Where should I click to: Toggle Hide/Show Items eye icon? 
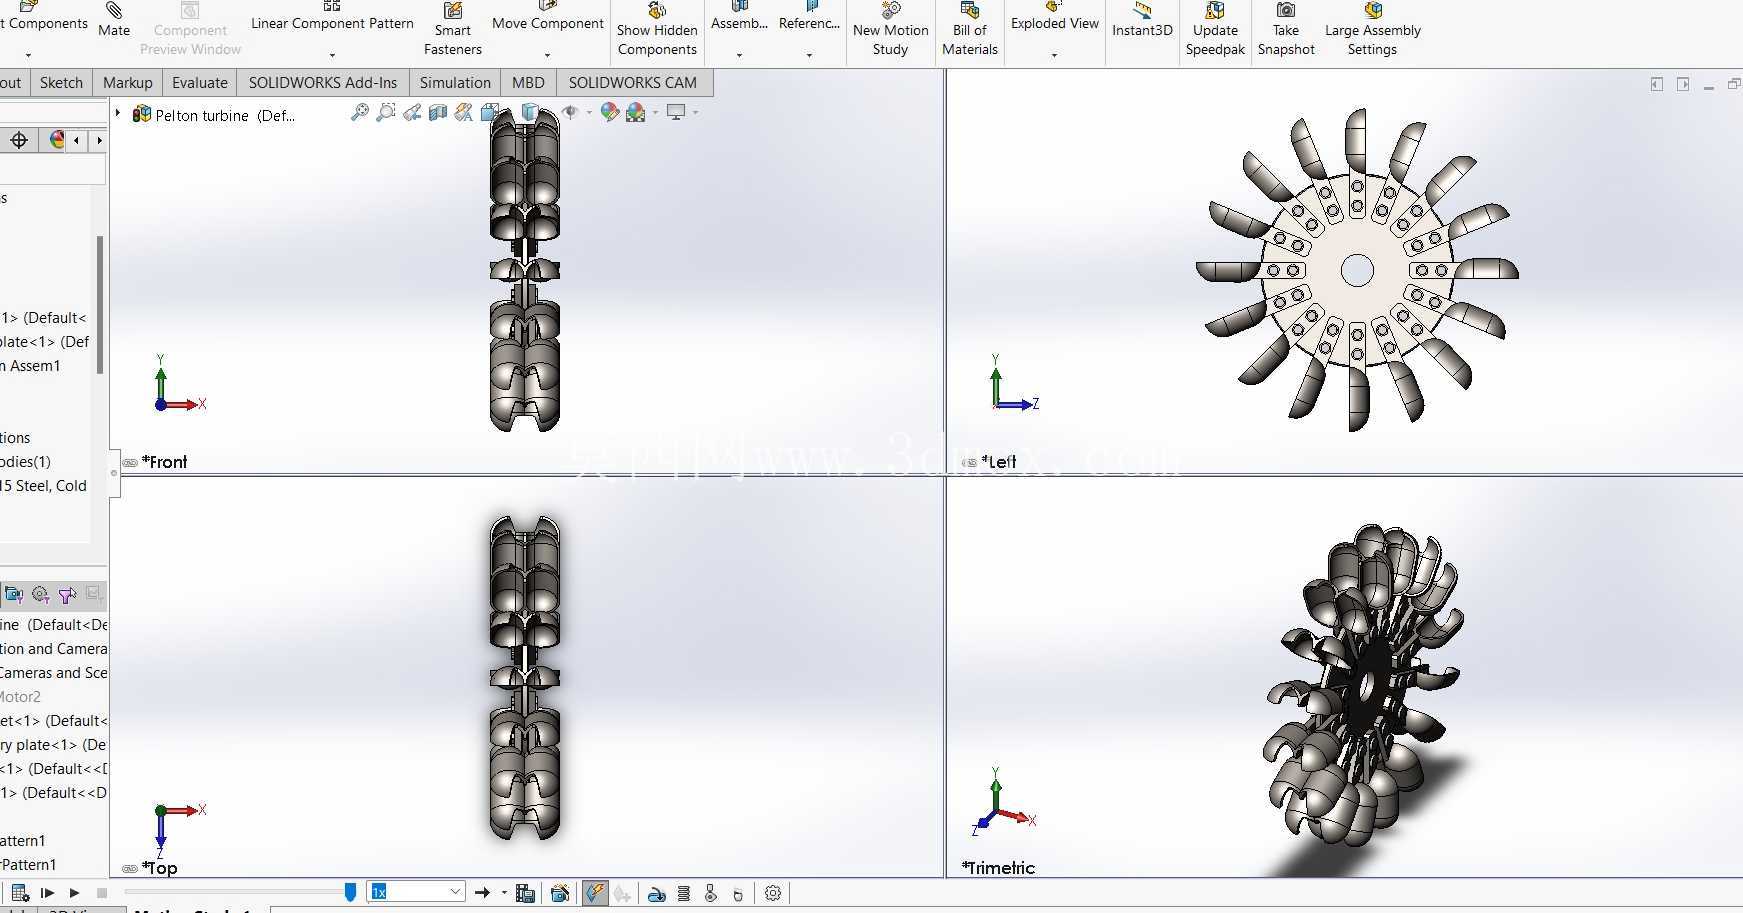coord(571,113)
